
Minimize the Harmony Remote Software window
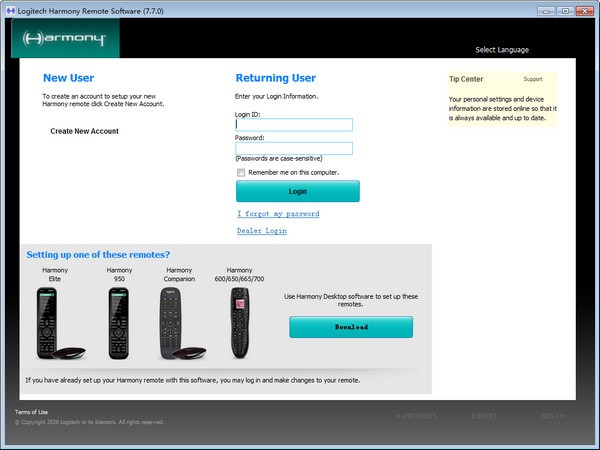tap(547, 9)
